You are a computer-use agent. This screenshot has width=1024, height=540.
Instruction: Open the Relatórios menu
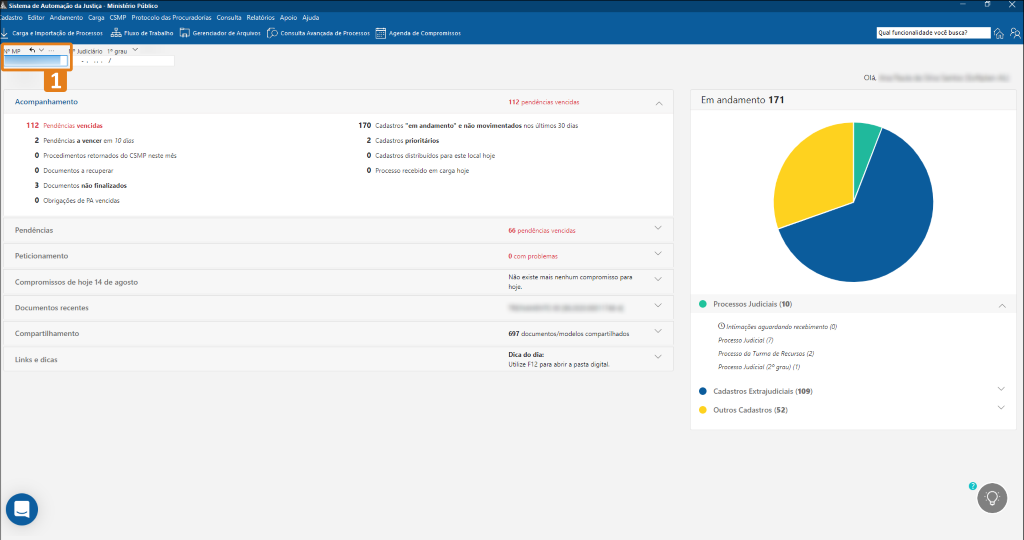pos(259,17)
